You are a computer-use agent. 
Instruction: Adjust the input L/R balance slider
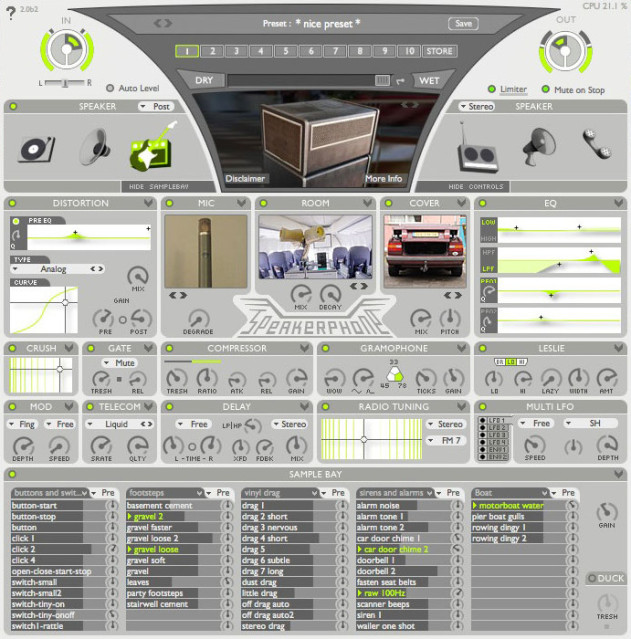tap(65, 83)
